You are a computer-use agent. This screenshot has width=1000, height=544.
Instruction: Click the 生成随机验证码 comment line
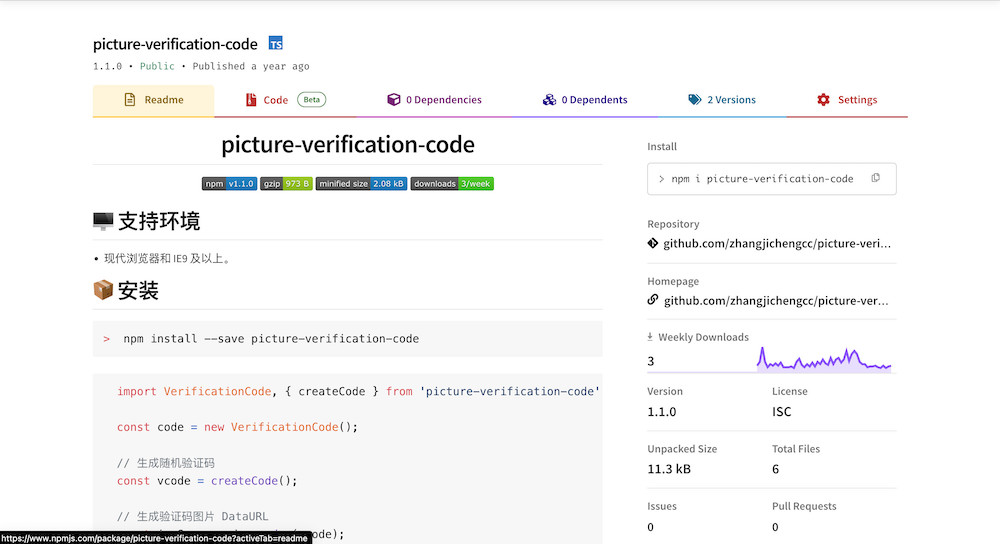(166, 463)
